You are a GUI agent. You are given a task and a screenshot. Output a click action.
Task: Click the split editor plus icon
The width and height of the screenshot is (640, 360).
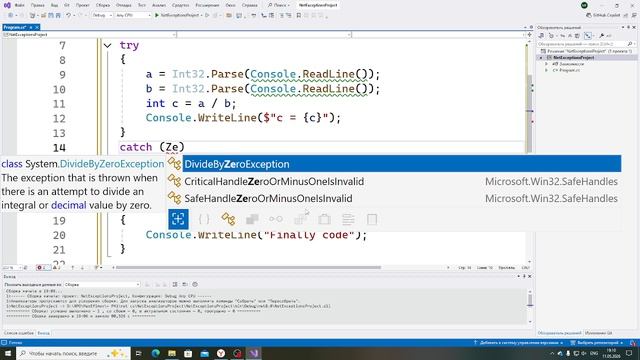click(529, 35)
